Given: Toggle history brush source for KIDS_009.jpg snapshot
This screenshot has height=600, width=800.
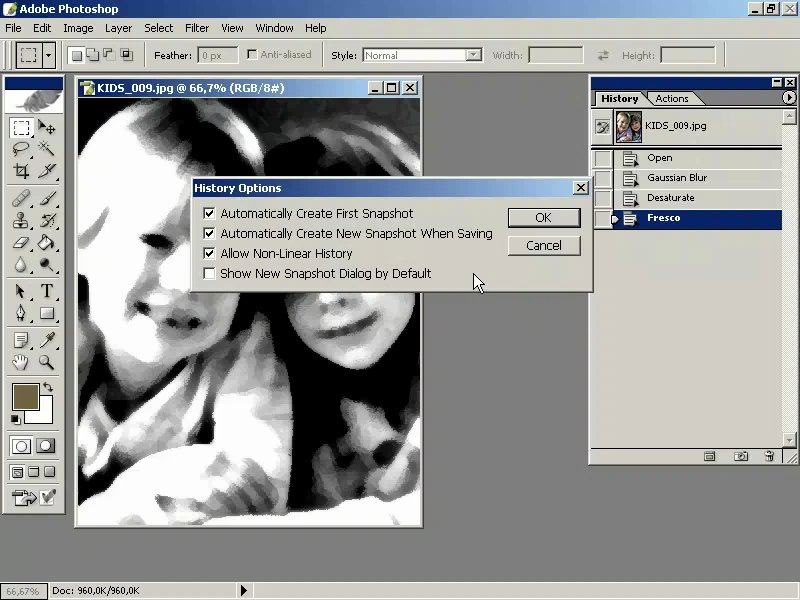Looking at the screenshot, I should [603, 127].
